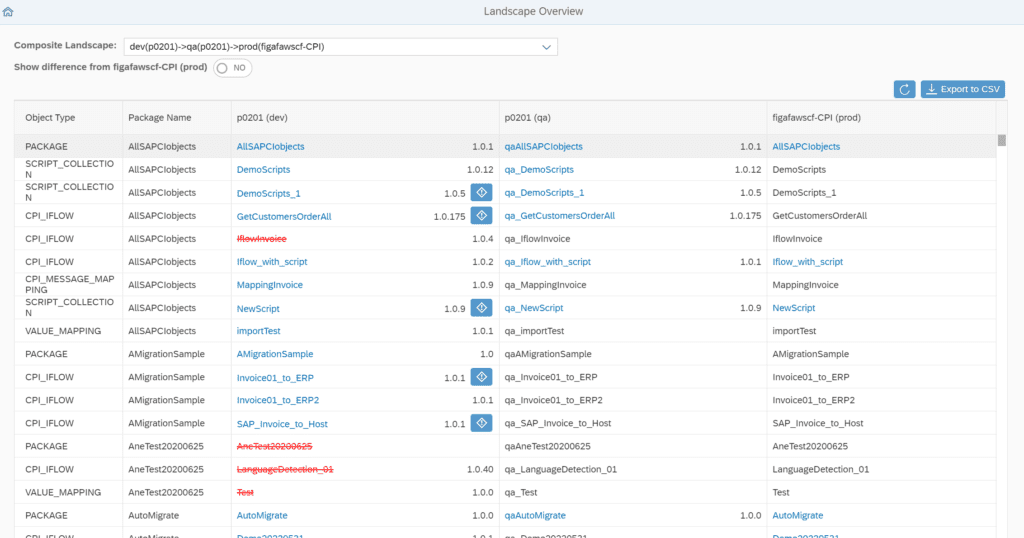Select qa_IflowInvoice cell text
Viewport: 1024px width, 538px height.
tap(537, 238)
